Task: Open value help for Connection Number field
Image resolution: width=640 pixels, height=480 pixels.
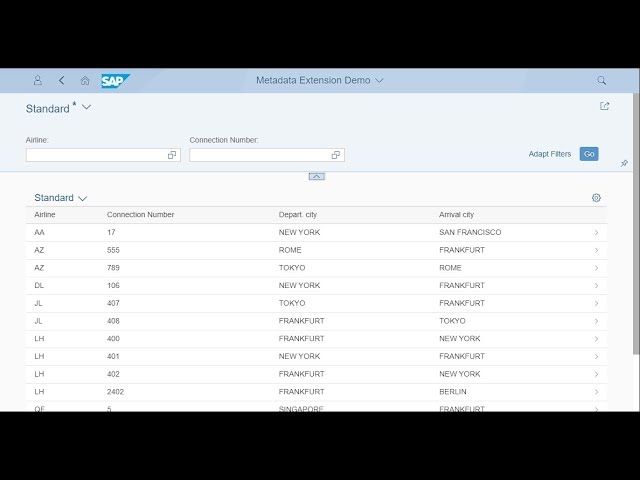Action: tap(336, 155)
